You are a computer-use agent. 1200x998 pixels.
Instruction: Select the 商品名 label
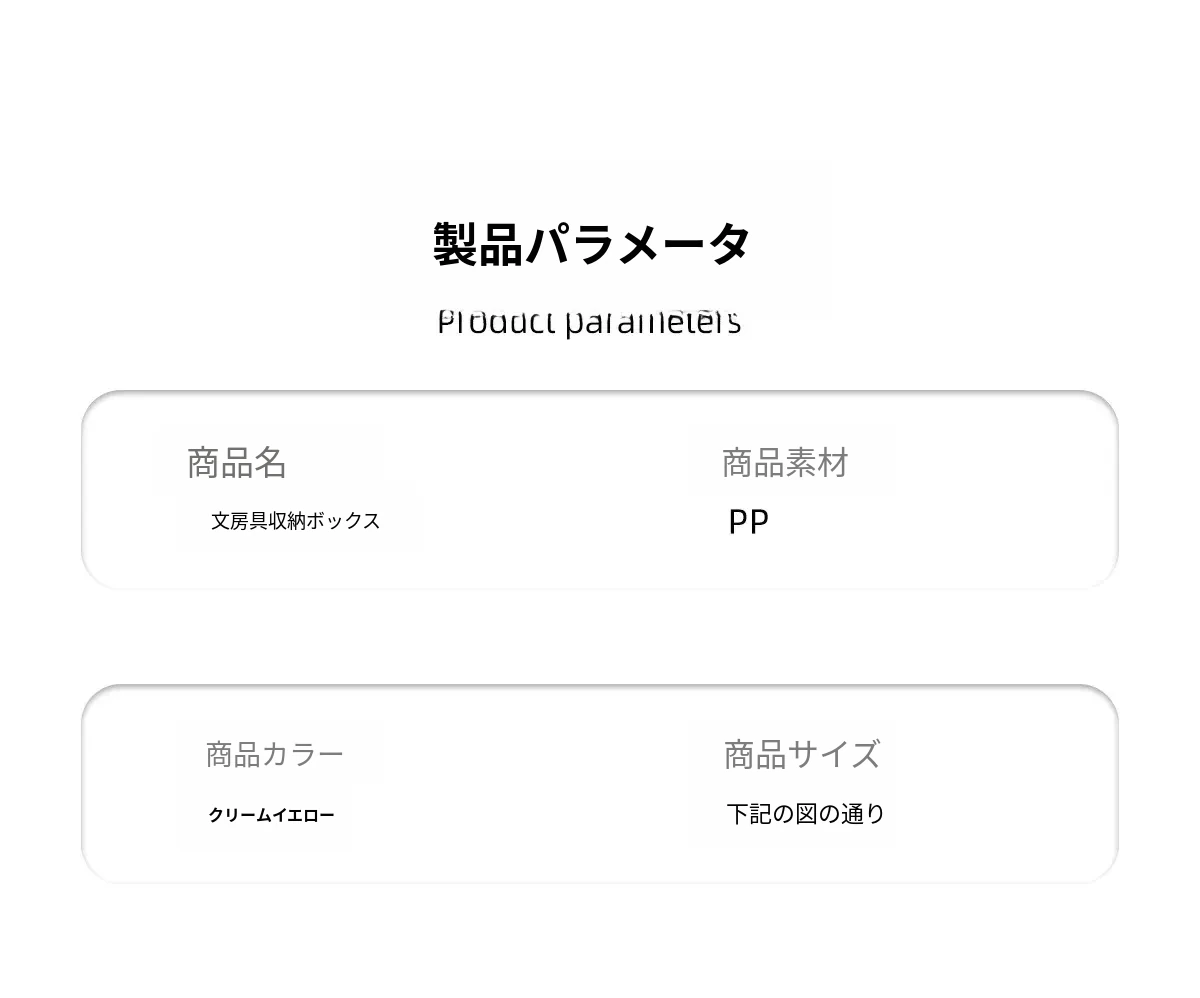point(237,463)
